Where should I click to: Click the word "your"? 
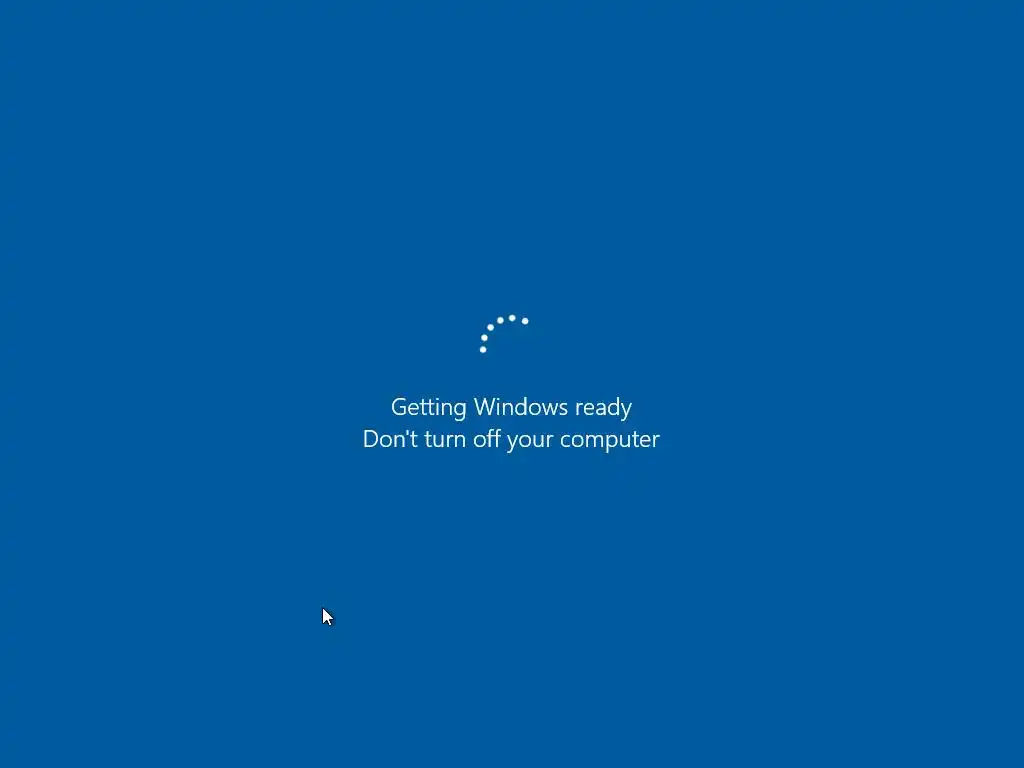[530, 441]
